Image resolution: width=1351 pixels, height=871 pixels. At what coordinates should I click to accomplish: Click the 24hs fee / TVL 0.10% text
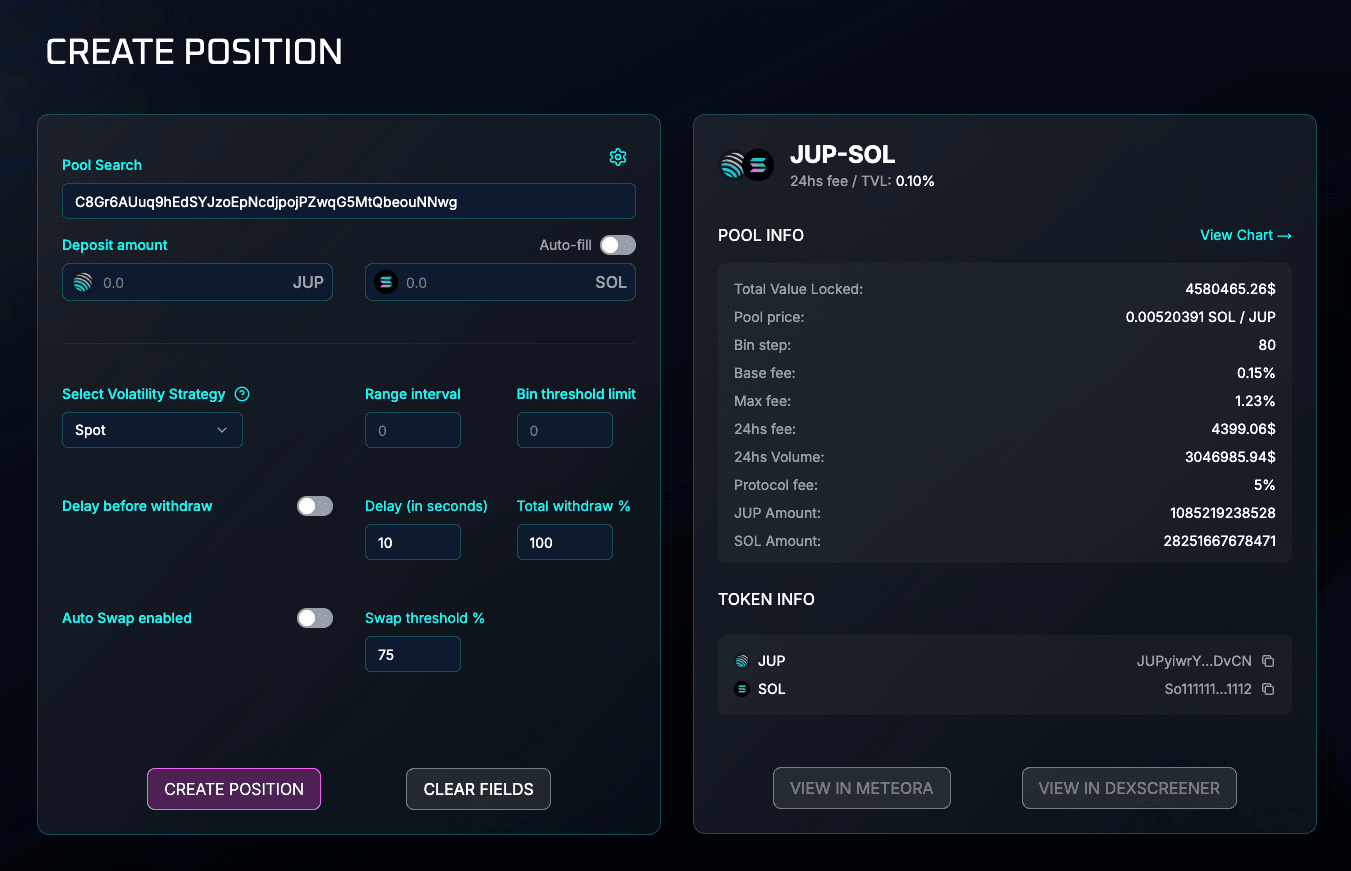tap(862, 181)
